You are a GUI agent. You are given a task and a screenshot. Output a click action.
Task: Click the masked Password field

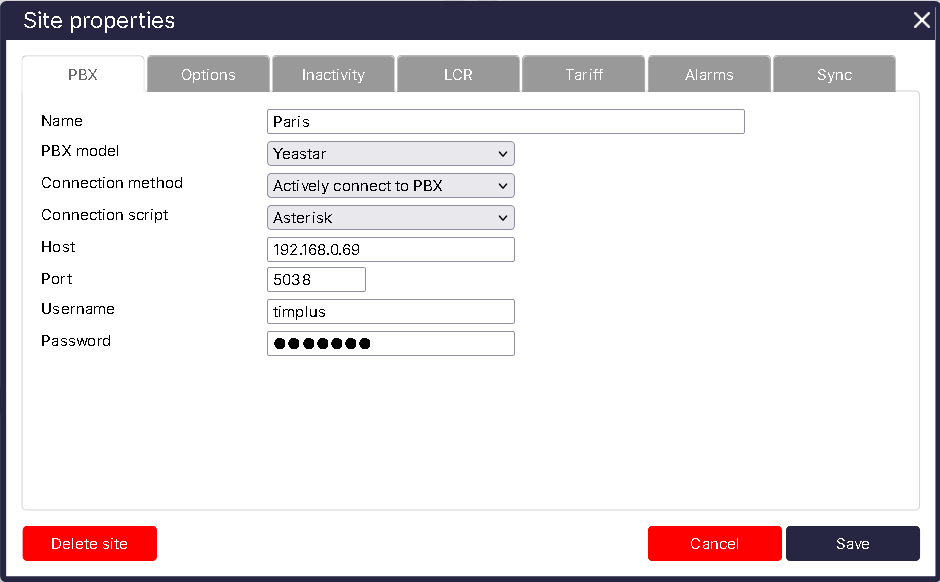pos(389,343)
